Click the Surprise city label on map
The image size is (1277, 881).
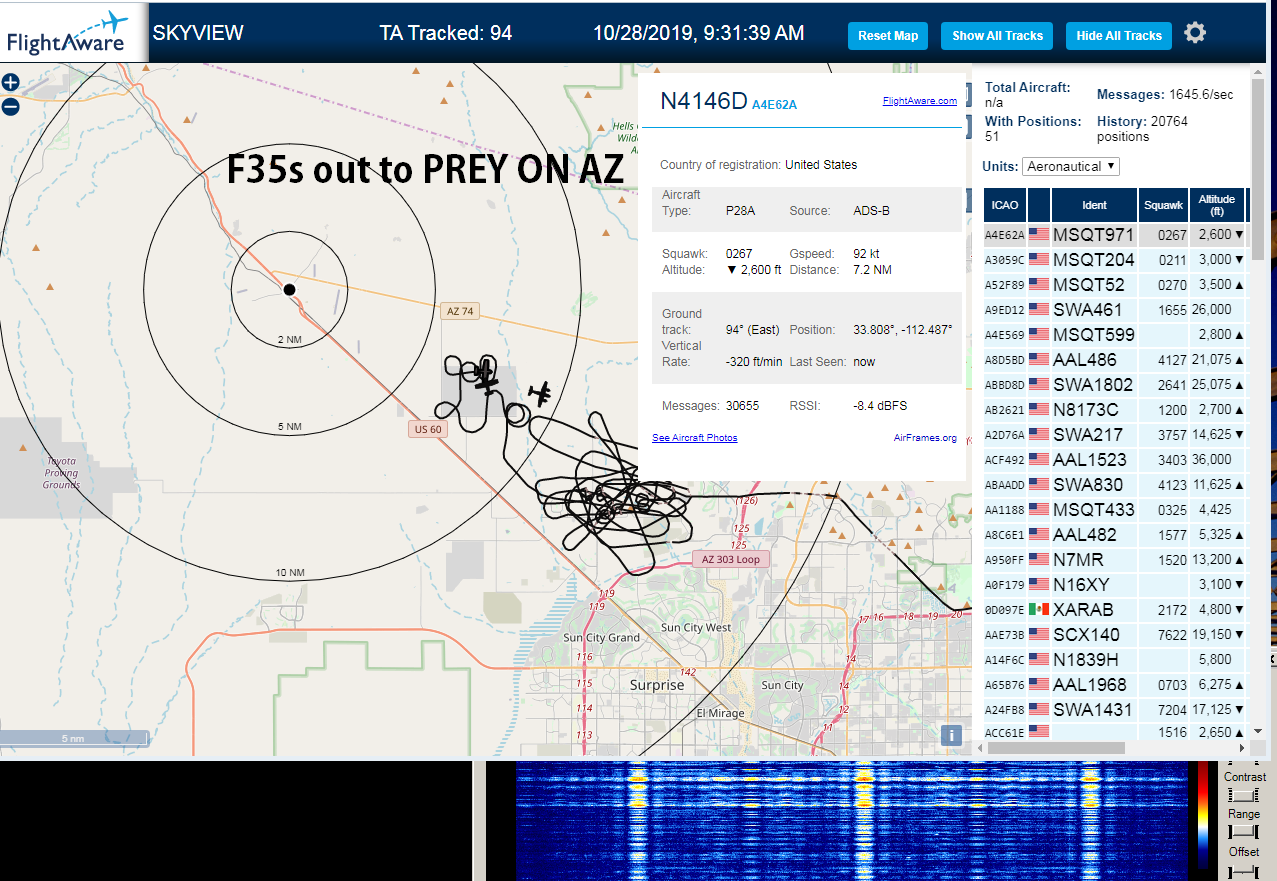point(657,685)
